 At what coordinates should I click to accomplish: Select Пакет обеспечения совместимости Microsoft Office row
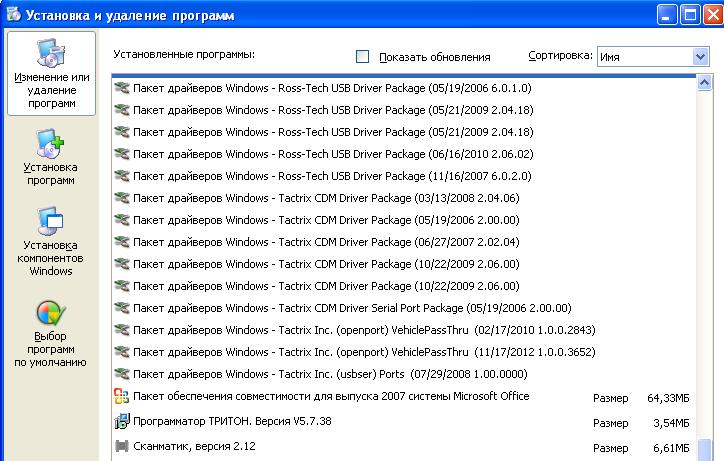pos(404,397)
